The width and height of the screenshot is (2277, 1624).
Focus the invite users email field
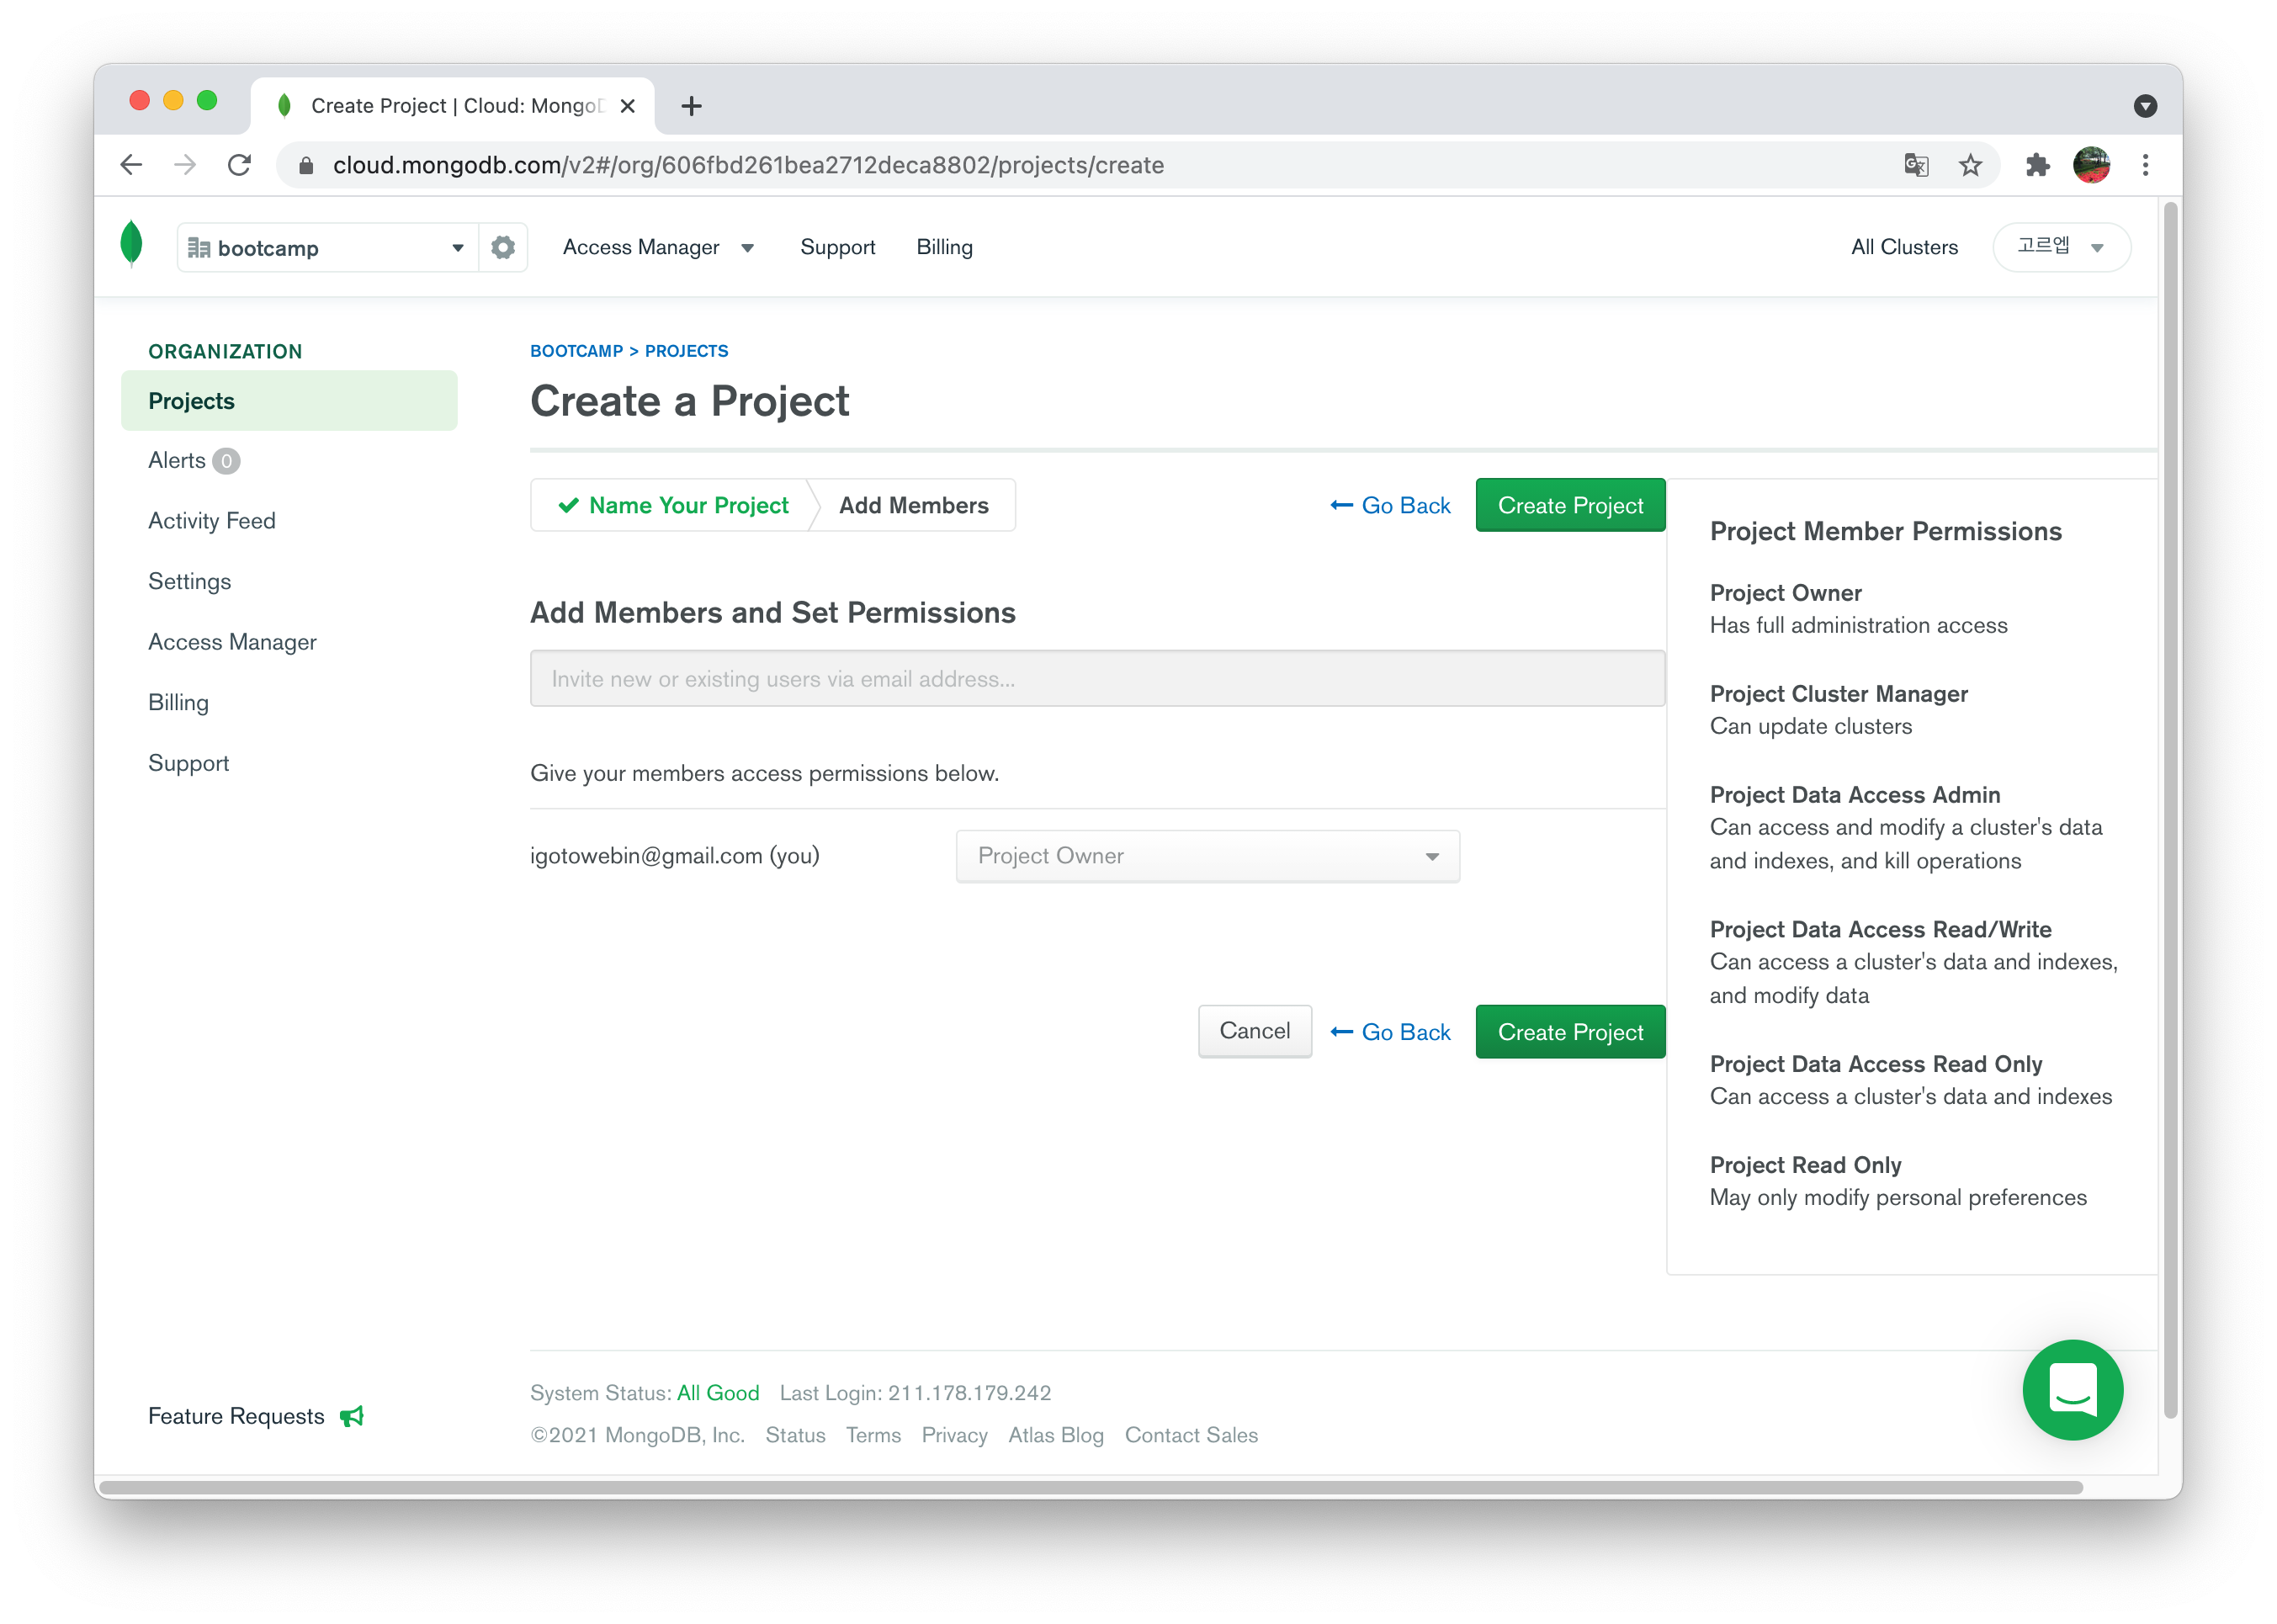(1096, 679)
